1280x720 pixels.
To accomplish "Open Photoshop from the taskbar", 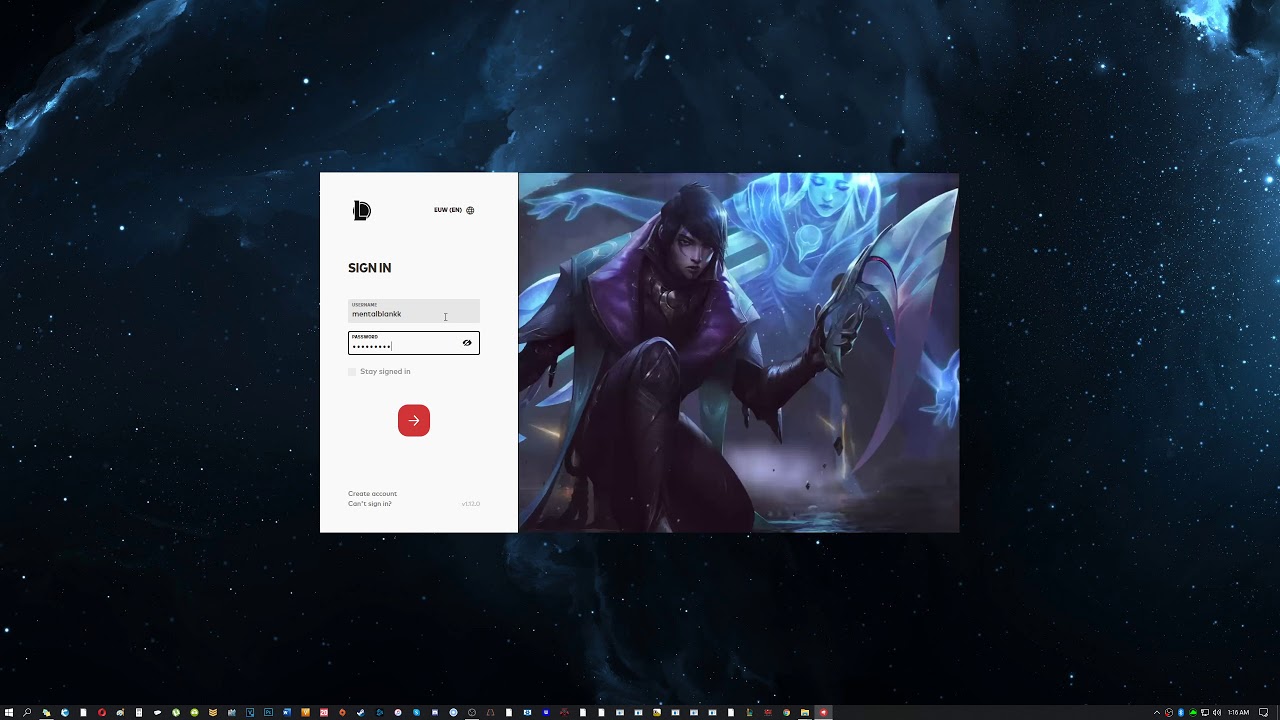I will [x=268, y=712].
